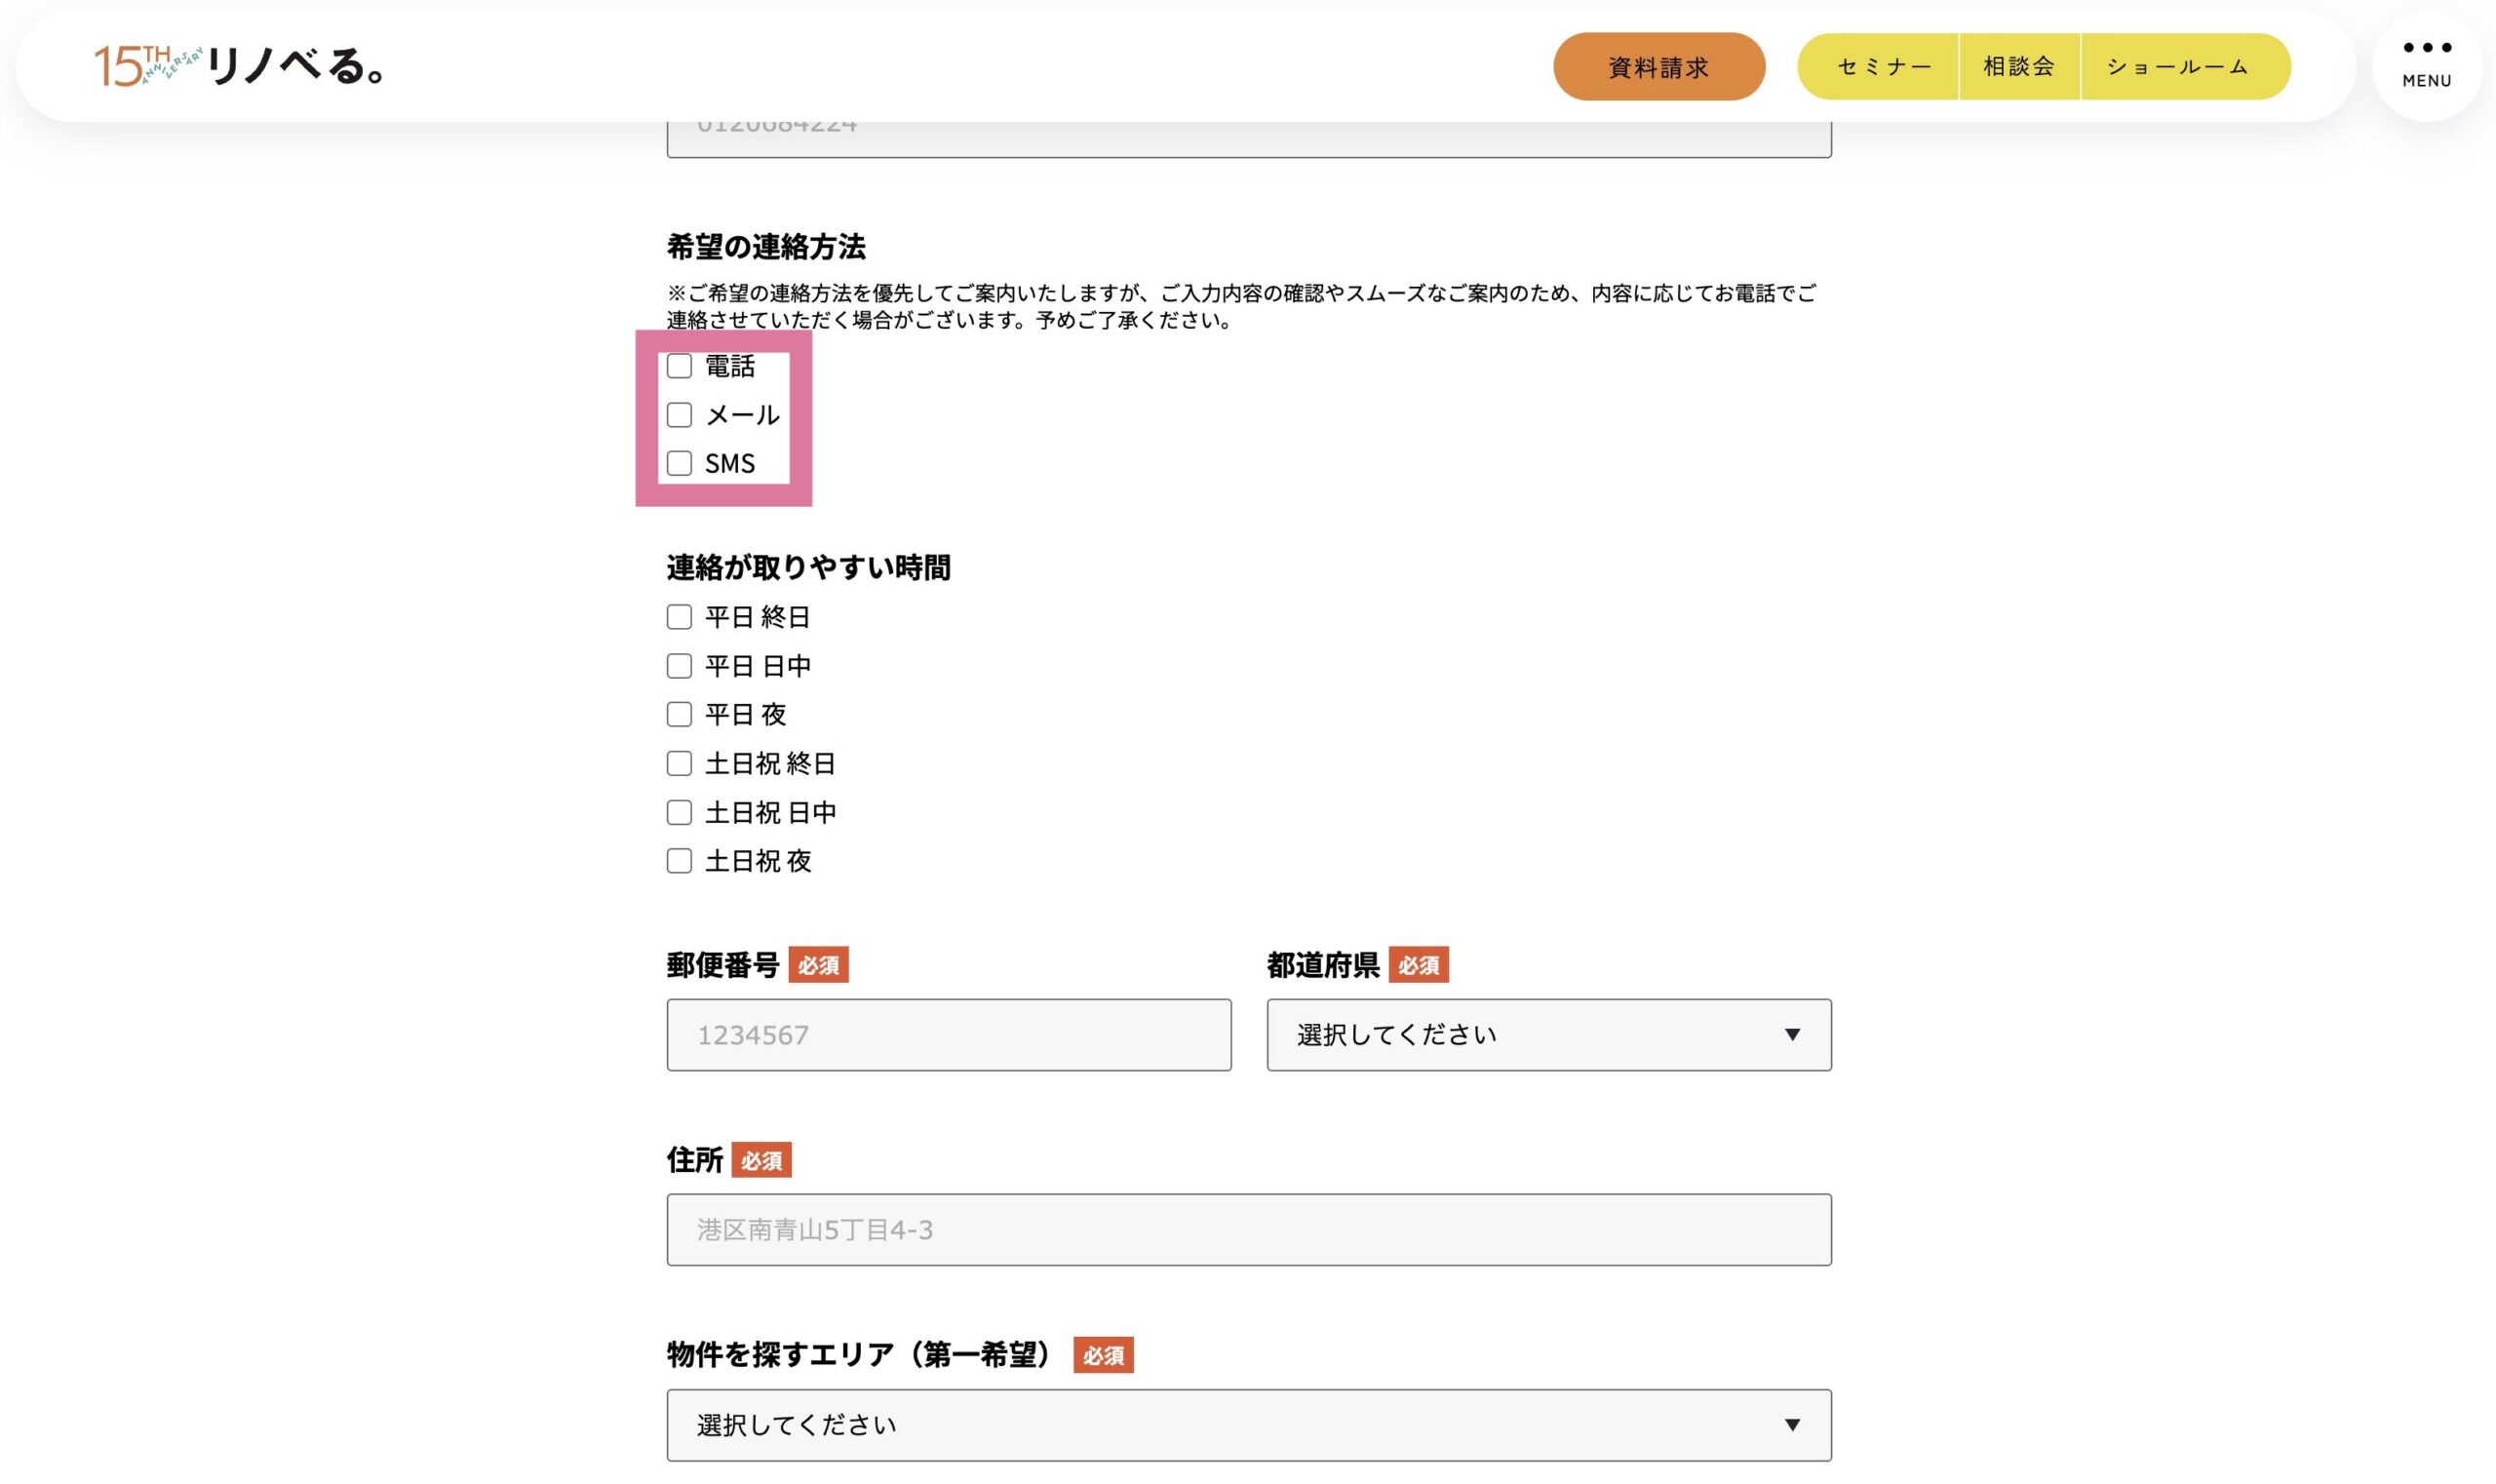Viewport: 2496px width, 1484px height.
Task: Open the 相談会 navigation item
Action: tap(2018, 67)
